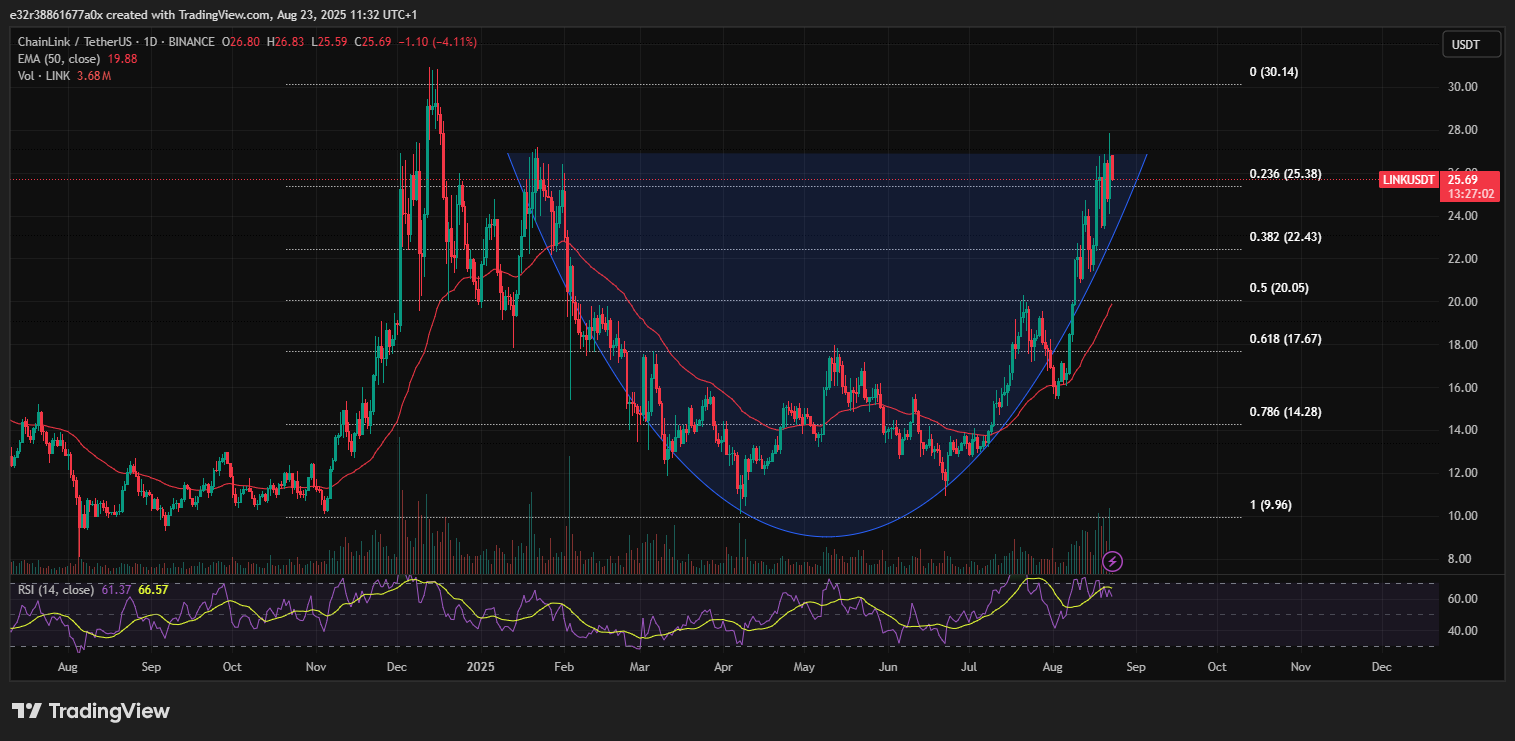Click the Mar label on time axis
The image size is (1515, 741).
(640, 665)
